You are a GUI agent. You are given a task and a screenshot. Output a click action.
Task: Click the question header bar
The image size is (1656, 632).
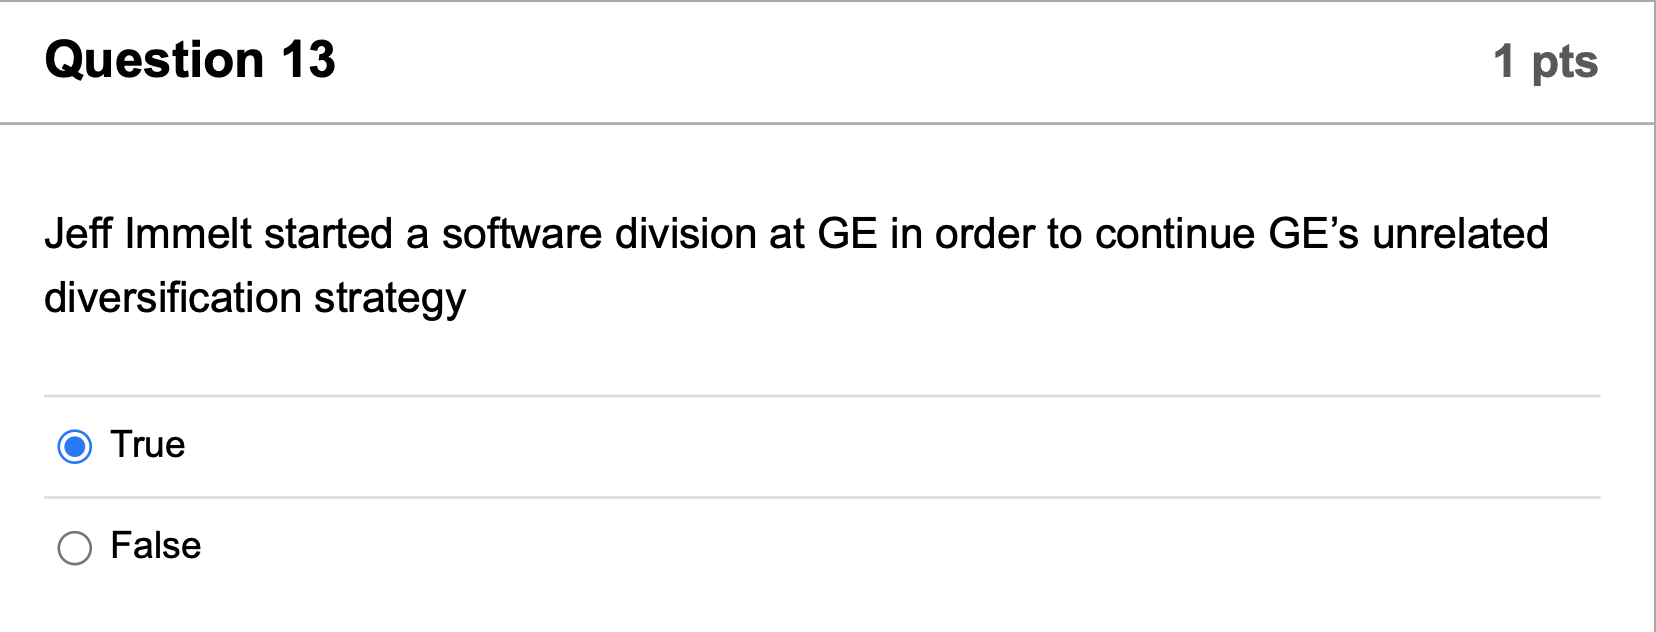tap(828, 60)
